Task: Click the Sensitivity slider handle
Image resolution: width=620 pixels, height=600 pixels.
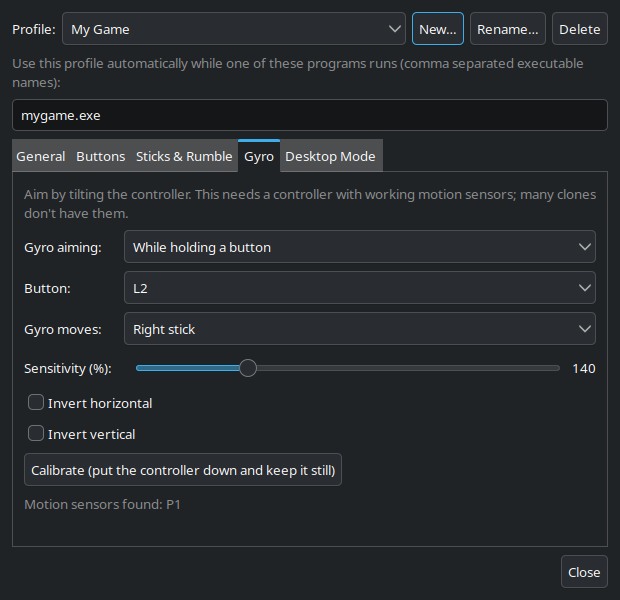Action: (248, 368)
